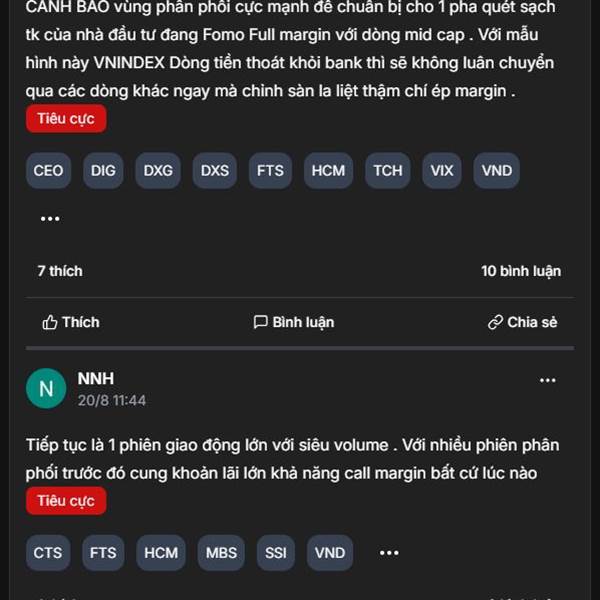Share the post using Chia sẻ
The height and width of the screenshot is (600, 600).
pyautogui.click(x=523, y=322)
